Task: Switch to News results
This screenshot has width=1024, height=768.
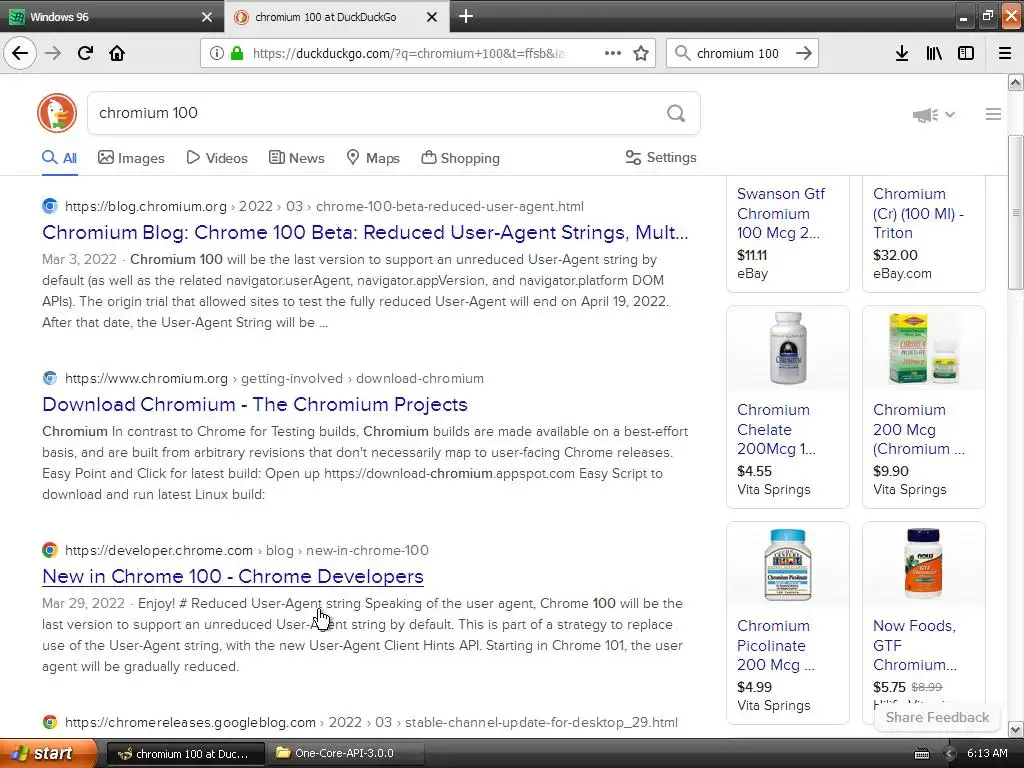Action: [297, 158]
